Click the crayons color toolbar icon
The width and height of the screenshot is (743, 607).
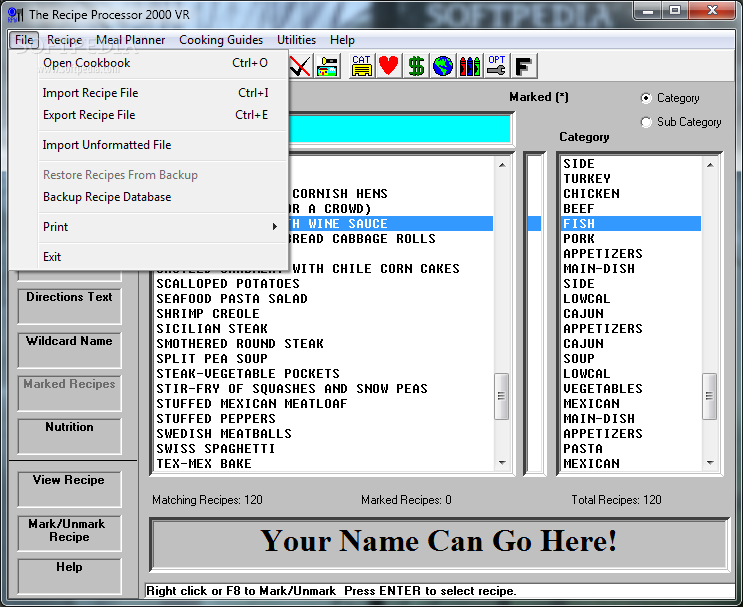point(470,66)
